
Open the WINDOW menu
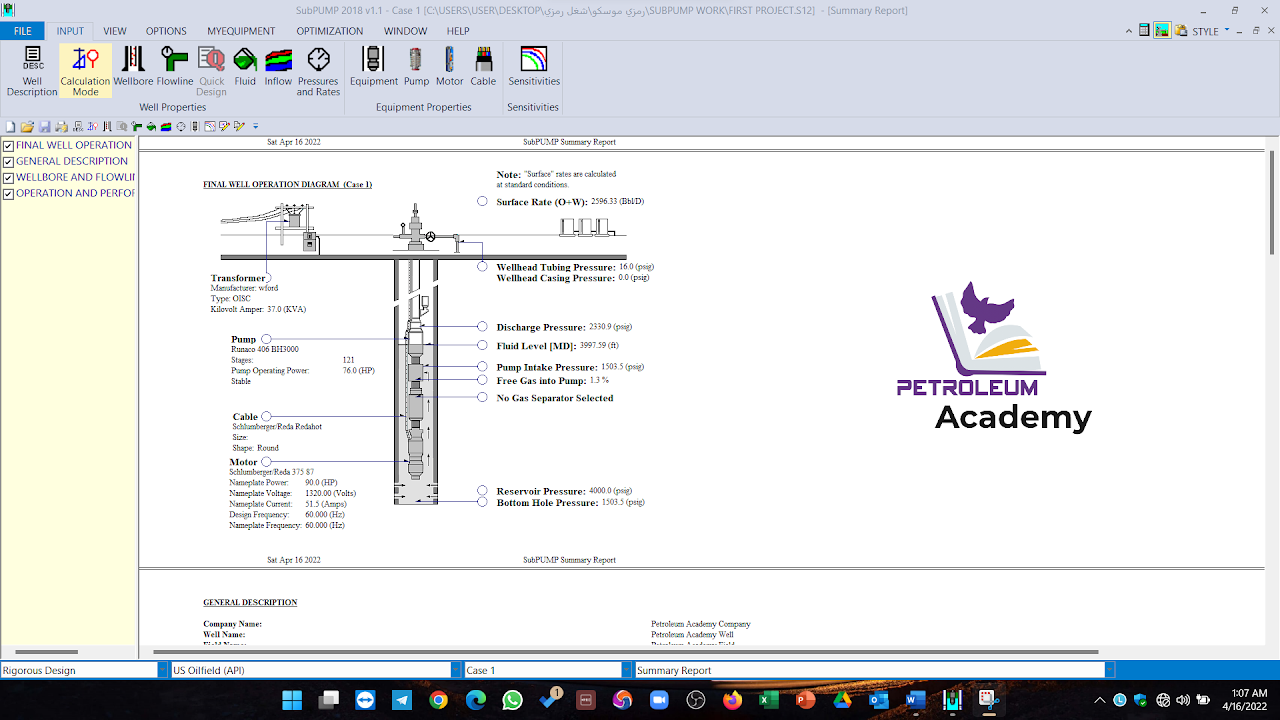point(405,31)
